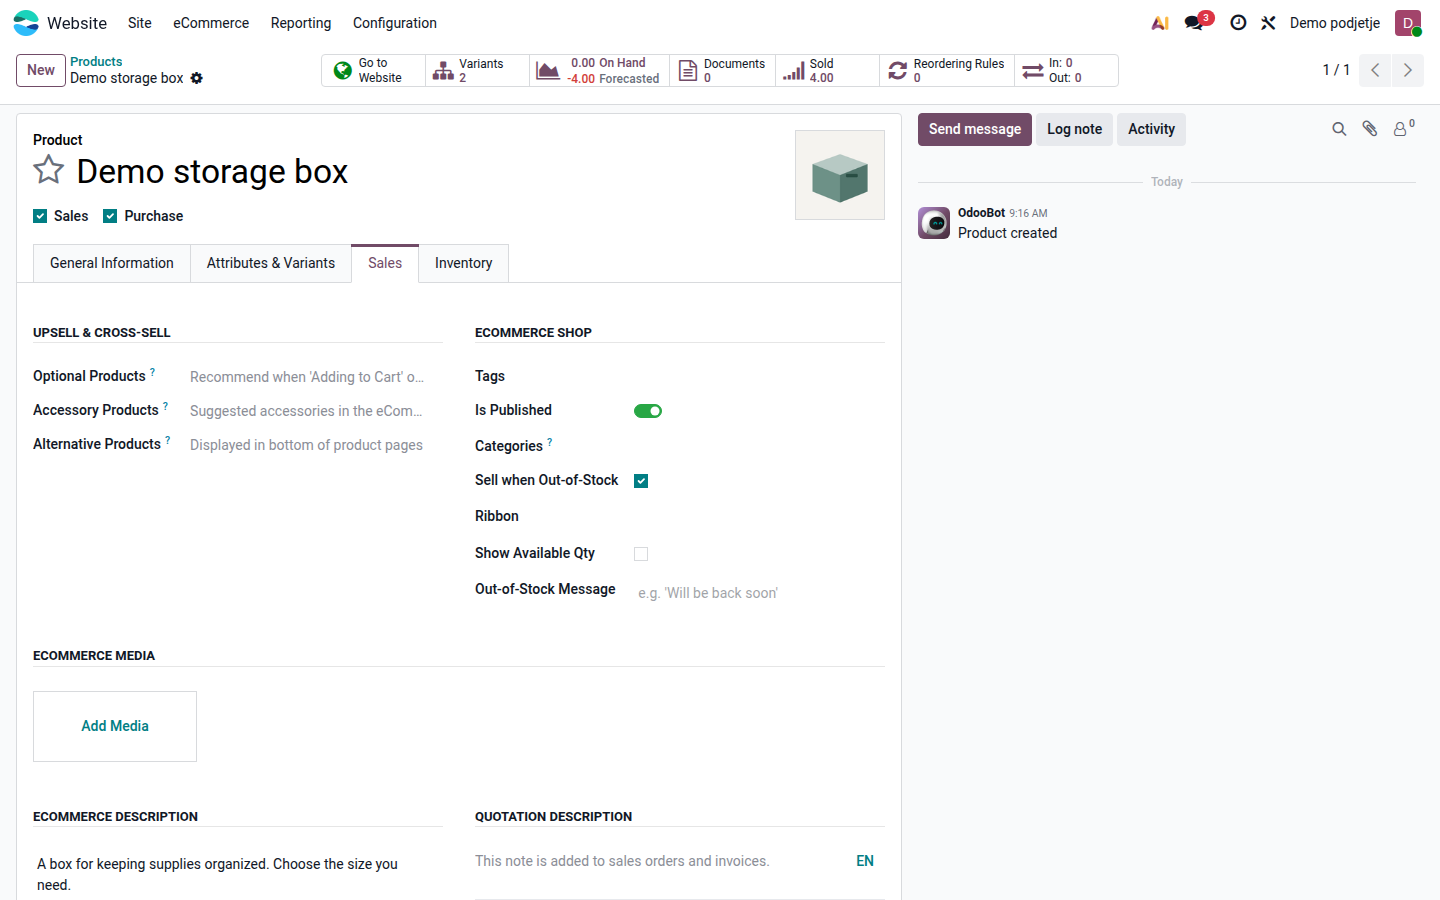Open Go to Website stat button
Viewport: 1440px width, 900px height.
(373, 70)
